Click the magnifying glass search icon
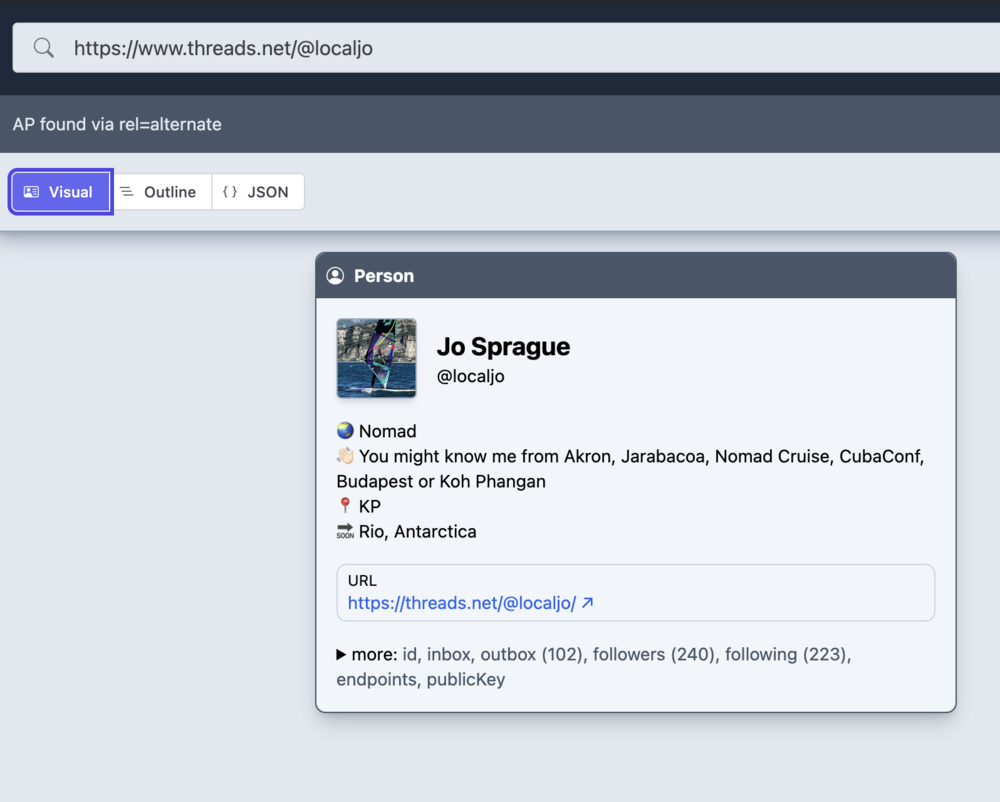 coord(43,48)
